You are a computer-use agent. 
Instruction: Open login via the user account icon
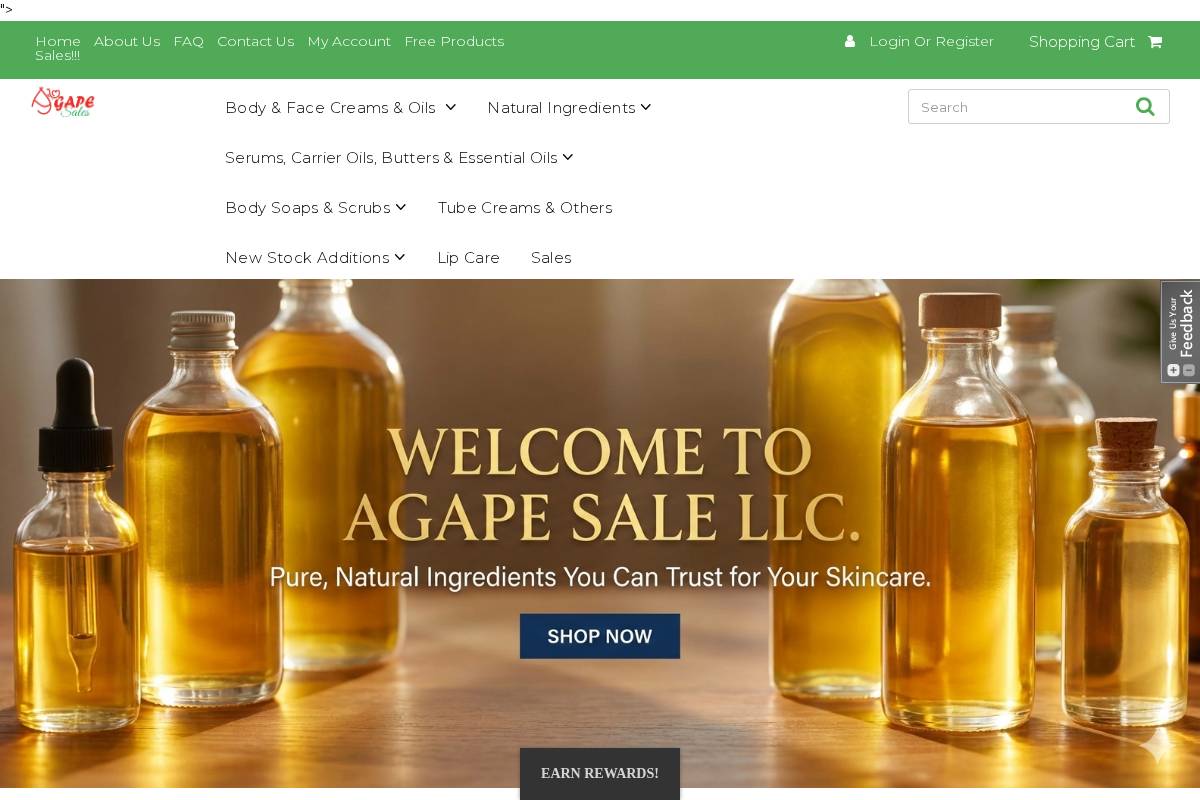coord(849,41)
